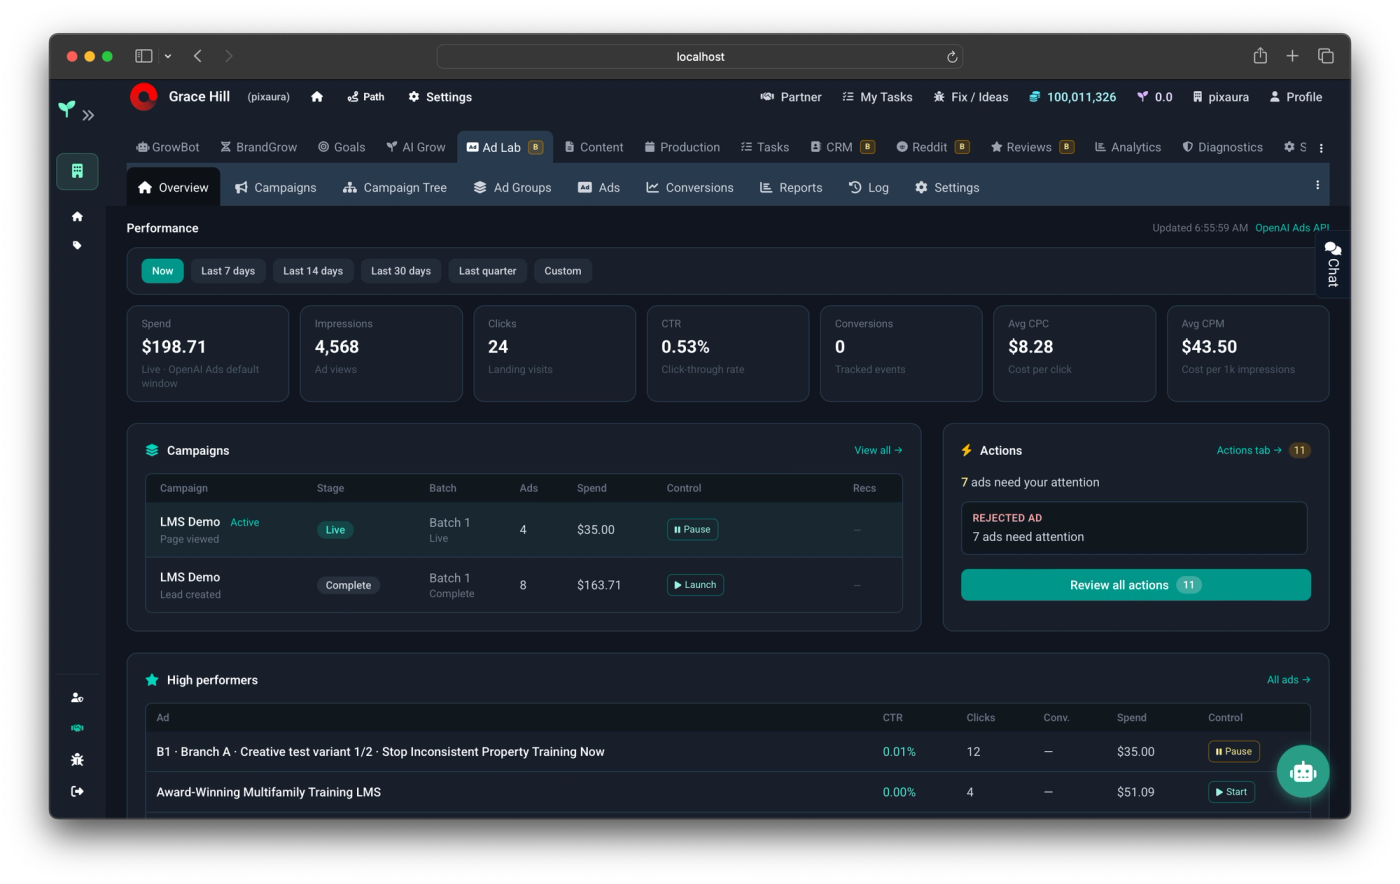Screen dimensions: 1400x884
Task: Open Path in the top header
Action: tap(366, 97)
